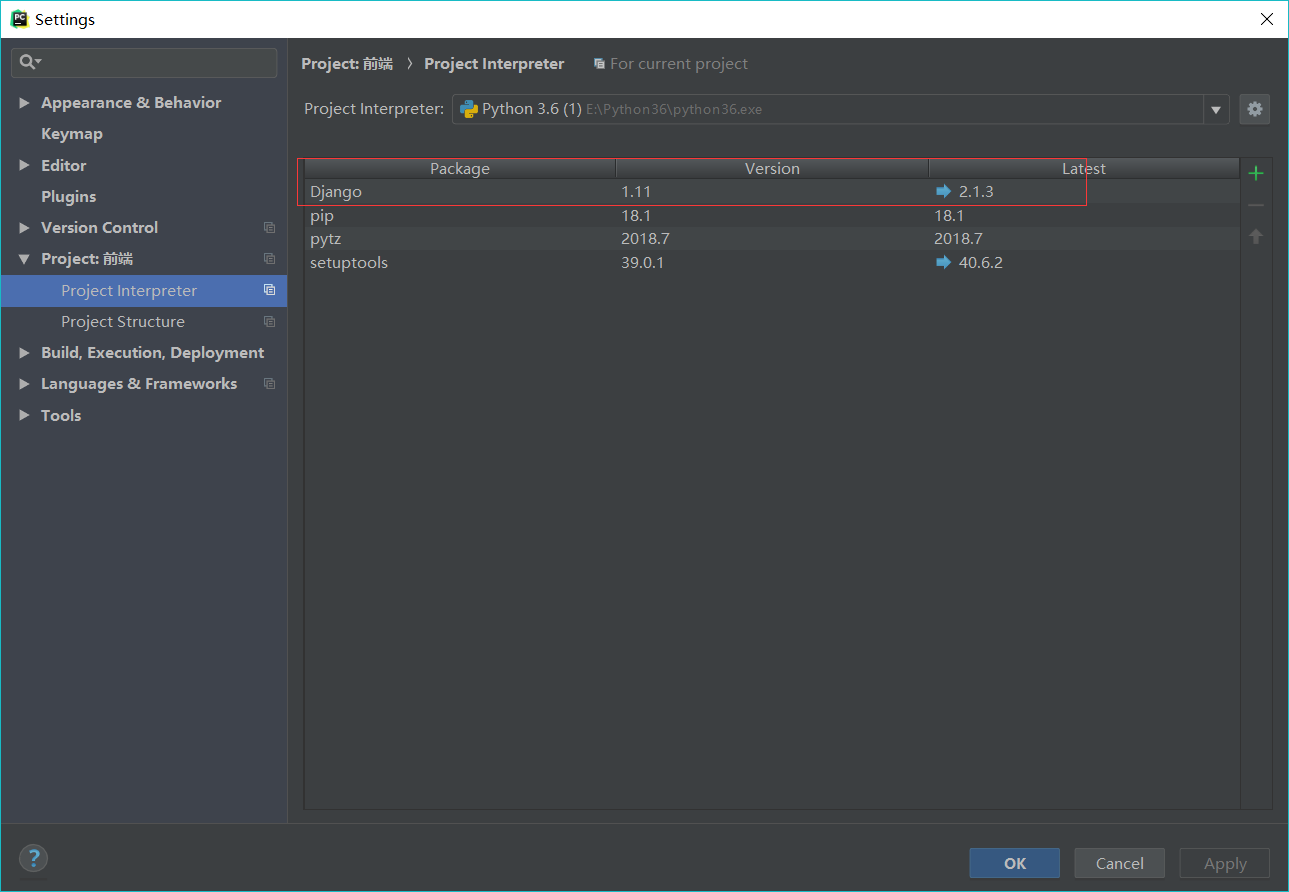
Task: Click the blue upgrade arrow for Django
Action: pyautogui.click(x=943, y=191)
